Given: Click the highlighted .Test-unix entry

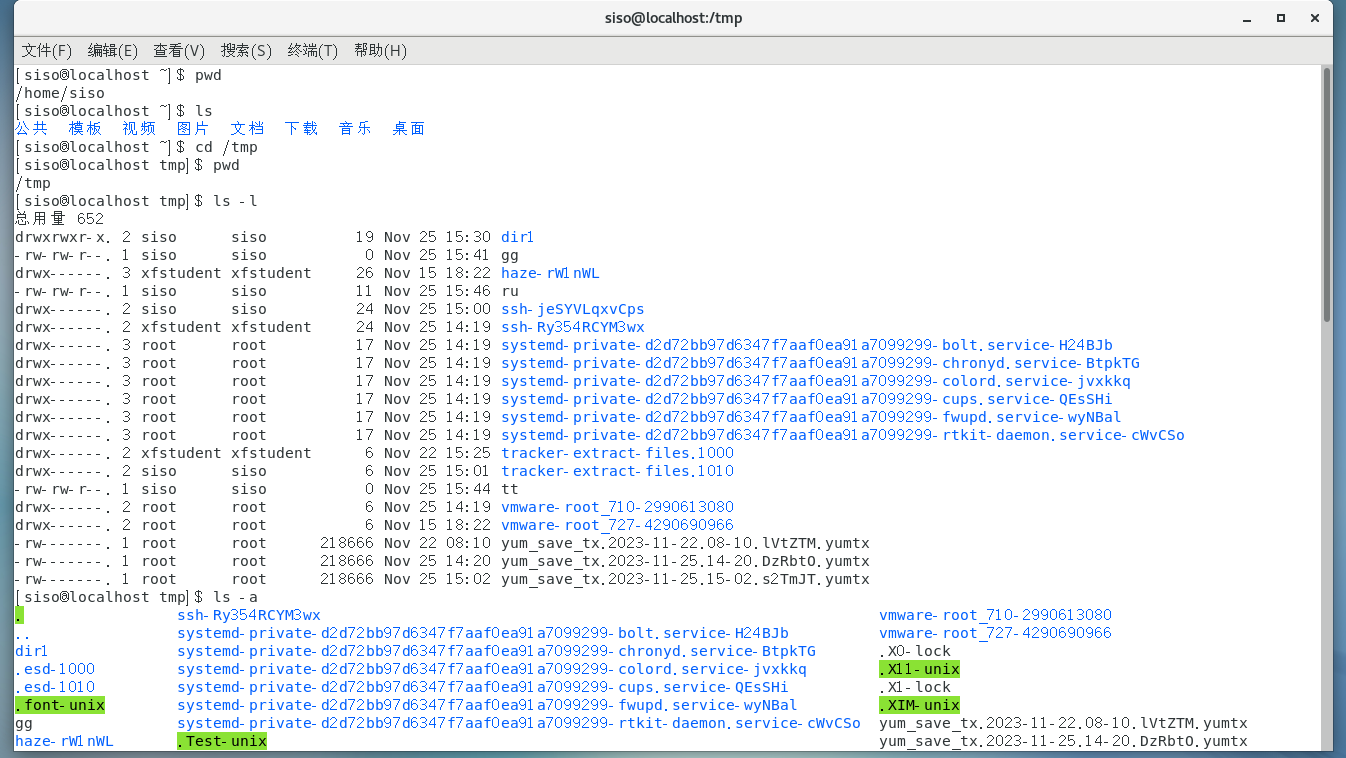Looking at the screenshot, I should click(222, 741).
